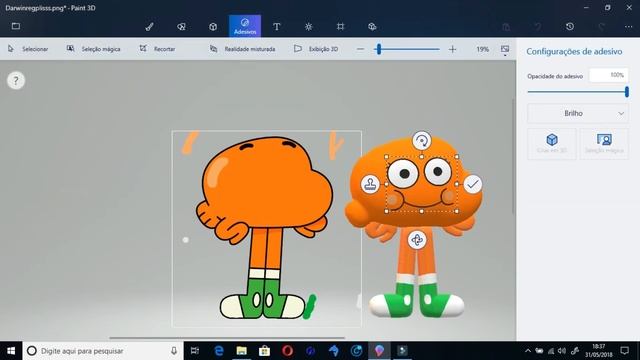Switch to the Paint 3D taskbar icon
Image resolution: width=640 pixels, height=360 pixels.
(379, 351)
